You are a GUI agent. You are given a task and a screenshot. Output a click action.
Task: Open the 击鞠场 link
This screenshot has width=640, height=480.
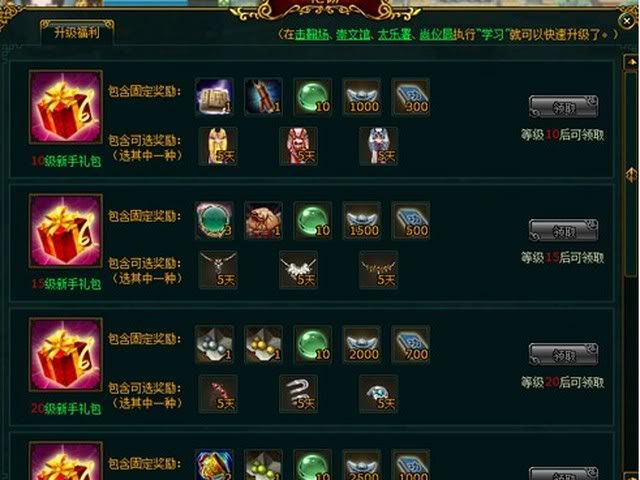click(312, 35)
